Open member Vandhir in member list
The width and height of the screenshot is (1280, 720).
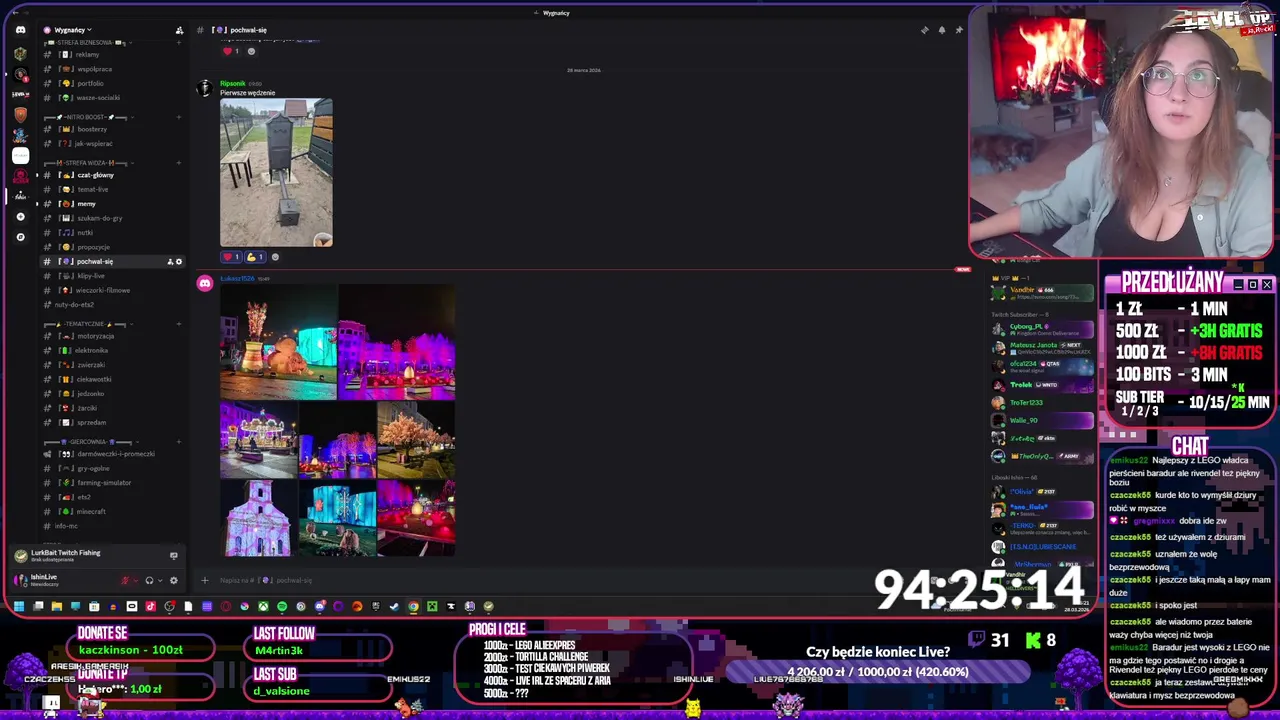(1042, 292)
